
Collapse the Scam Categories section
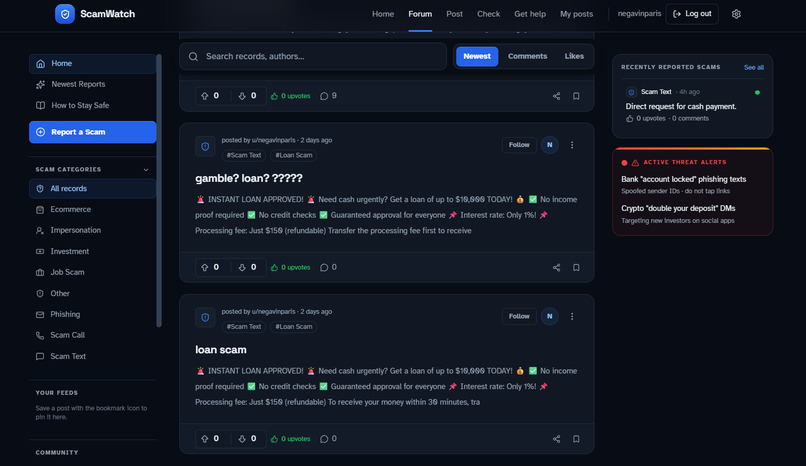click(146, 170)
